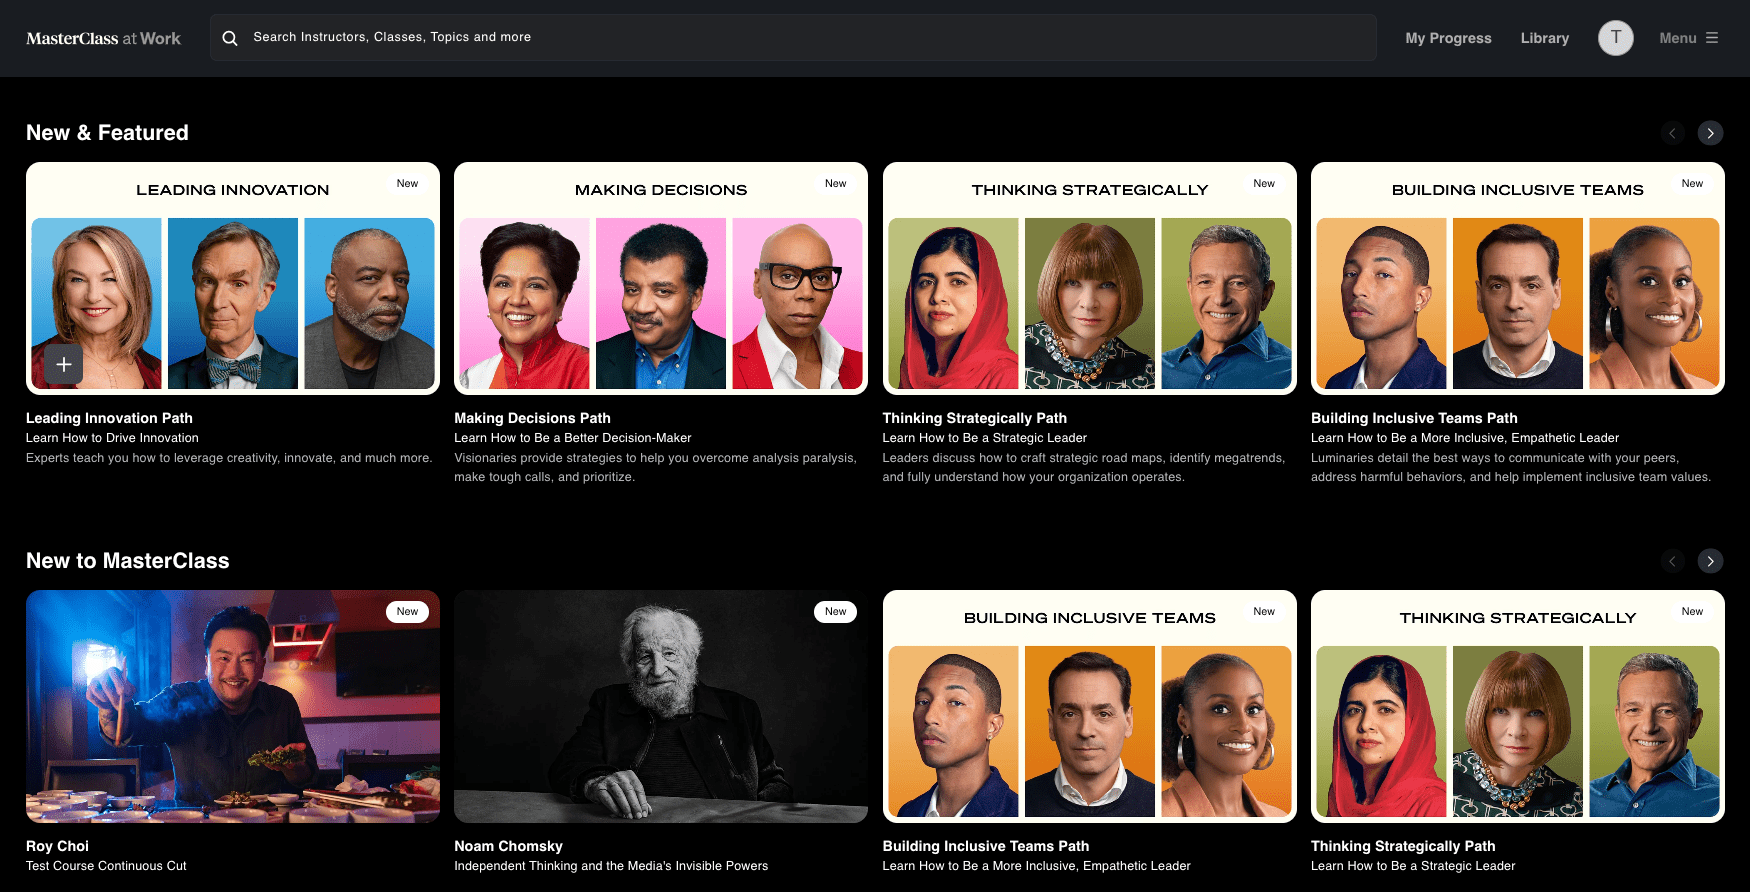Image resolution: width=1750 pixels, height=892 pixels.
Task: Open the hamburger Menu
Action: coord(1688,38)
